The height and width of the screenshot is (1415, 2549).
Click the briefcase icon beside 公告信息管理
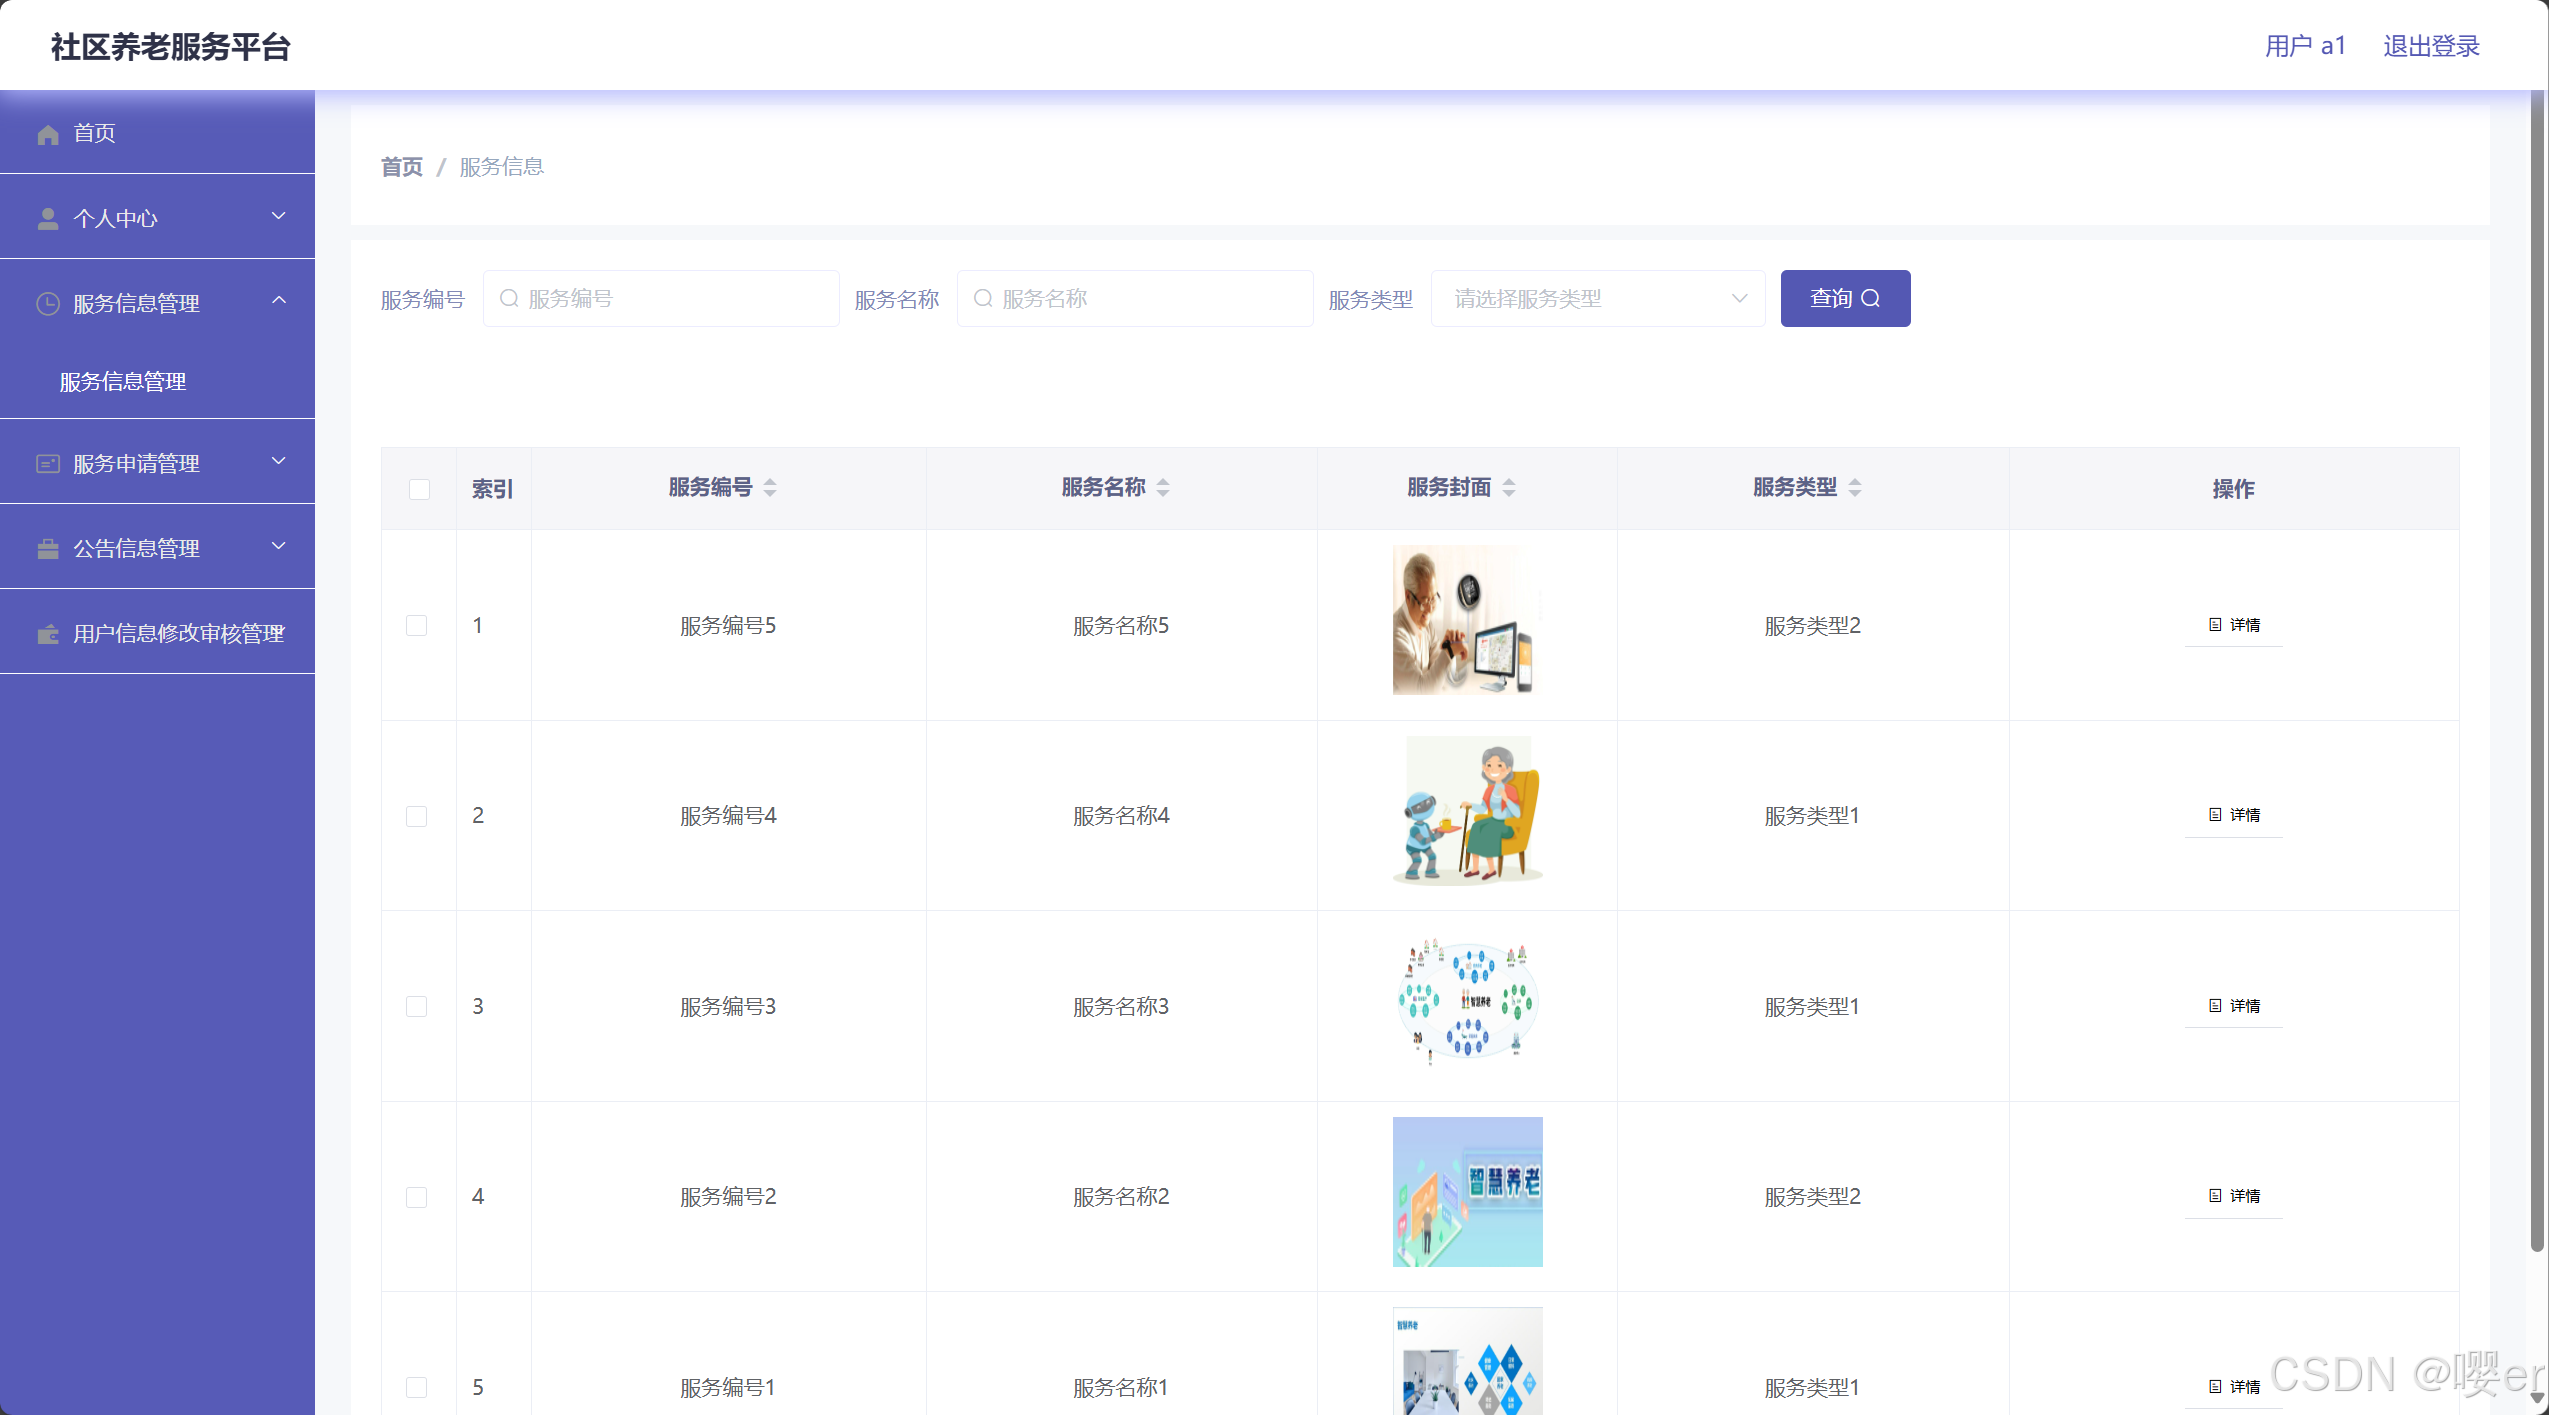47,549
